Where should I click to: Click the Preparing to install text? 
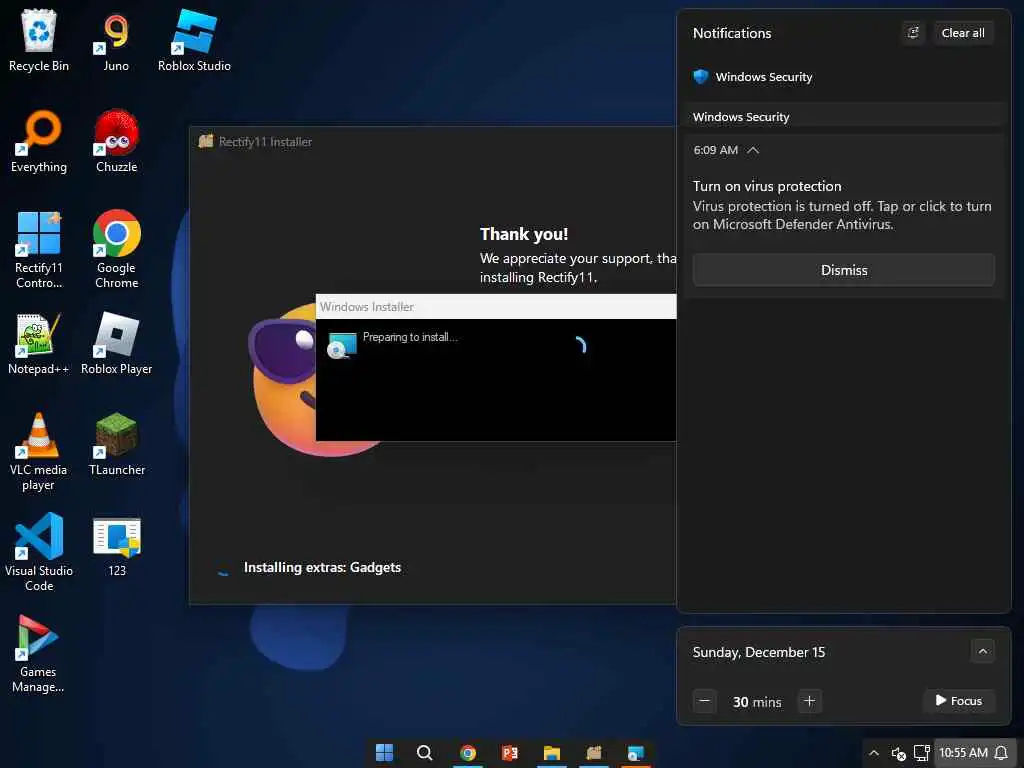tap(410, 337)
